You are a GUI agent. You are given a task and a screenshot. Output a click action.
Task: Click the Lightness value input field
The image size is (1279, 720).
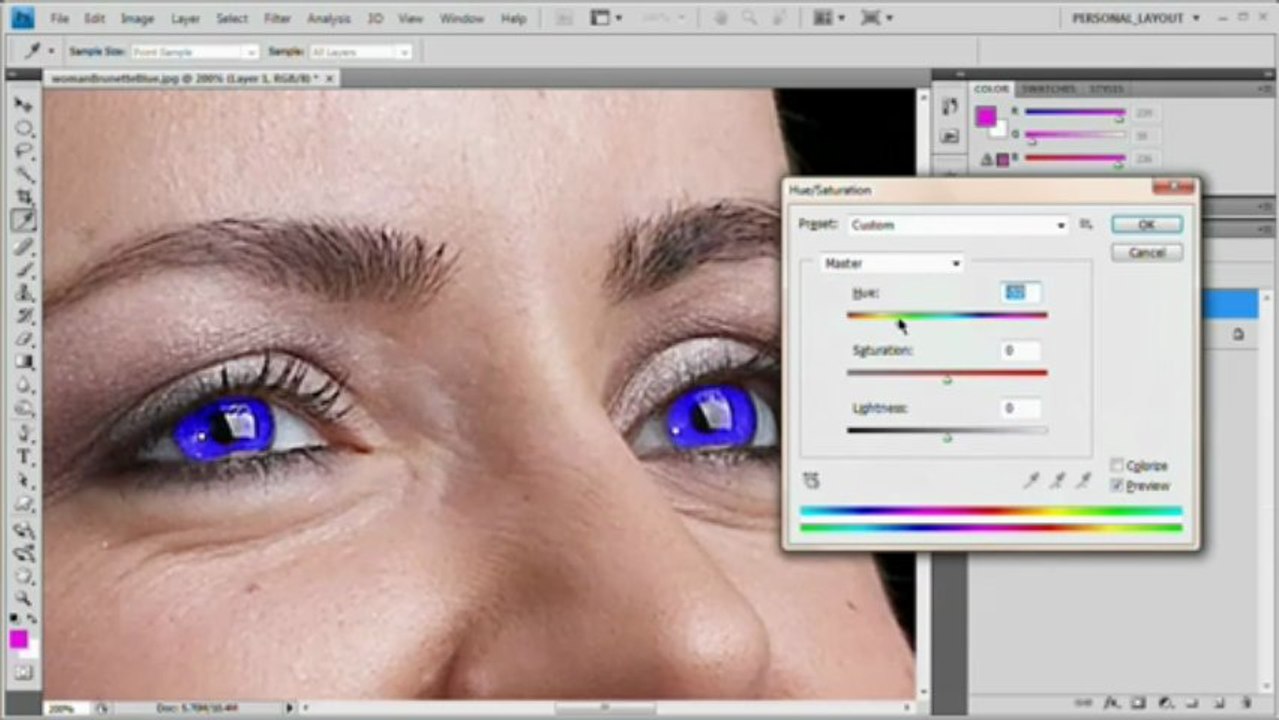1021,408
